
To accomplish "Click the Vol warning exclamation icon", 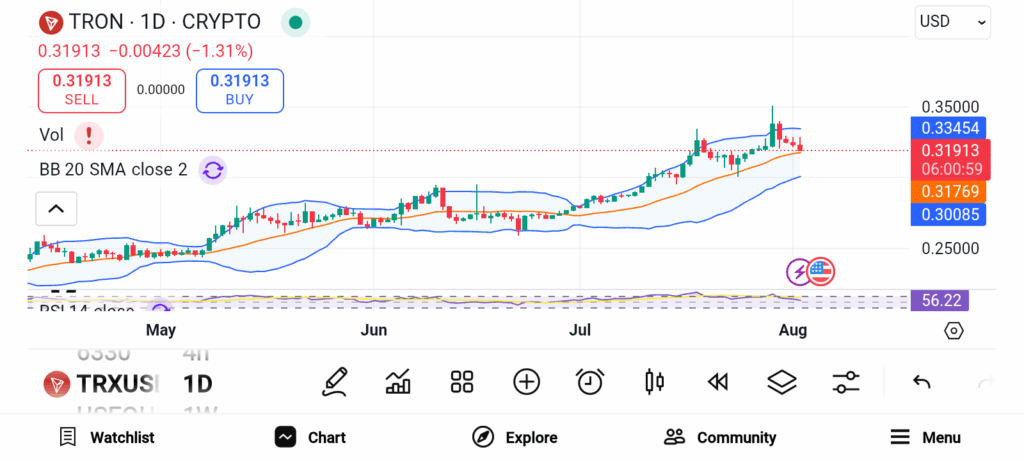I will (89, 135).
